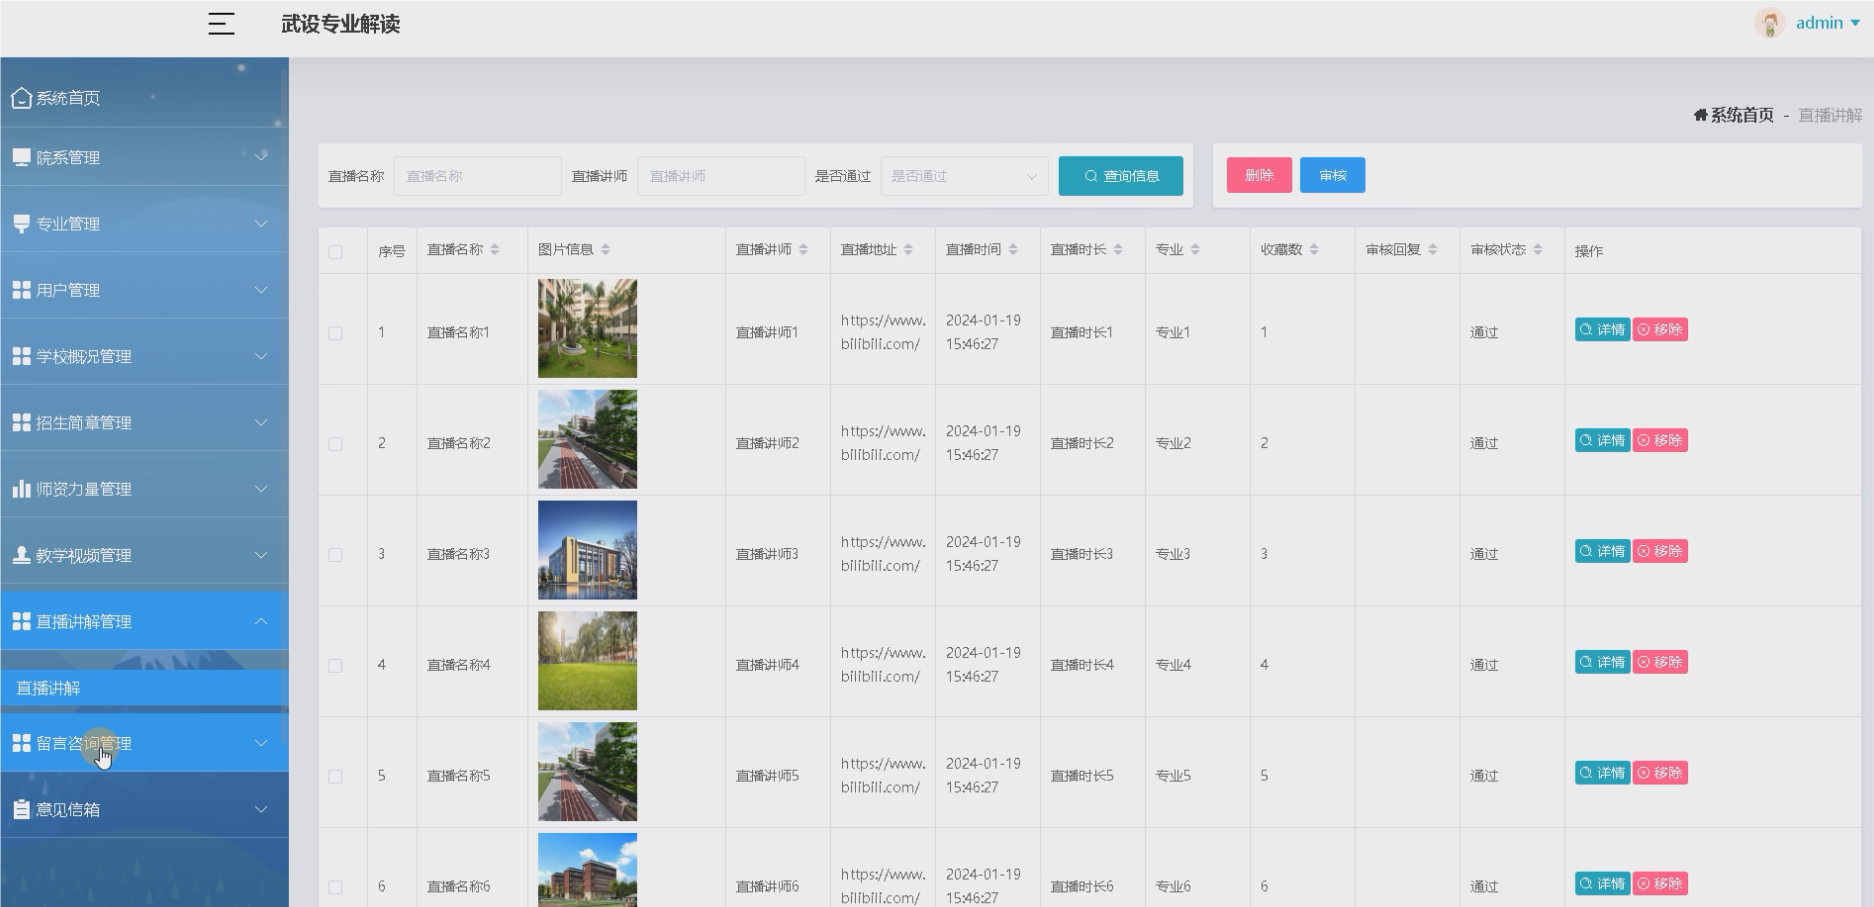Image resolution: width=1874 pixels, height=907 pixels.
Task: Click the 院系管理 monitor icon
Action: (21, 157)
